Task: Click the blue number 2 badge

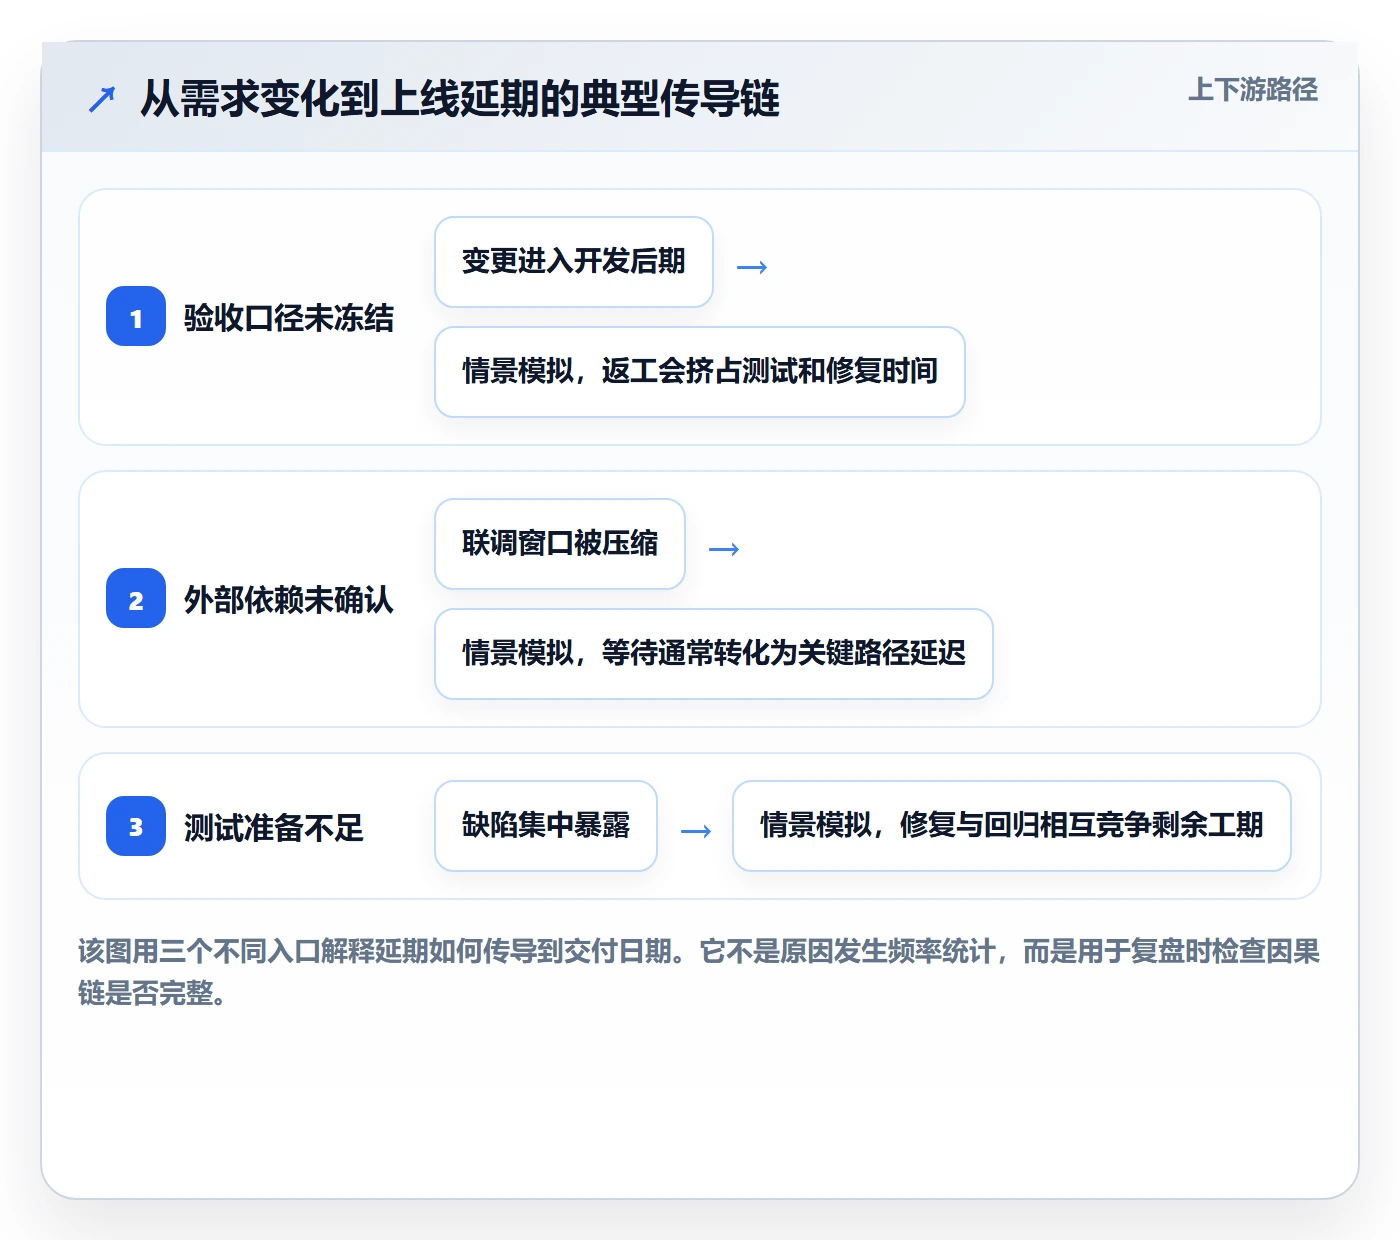Action: [136, 598]
